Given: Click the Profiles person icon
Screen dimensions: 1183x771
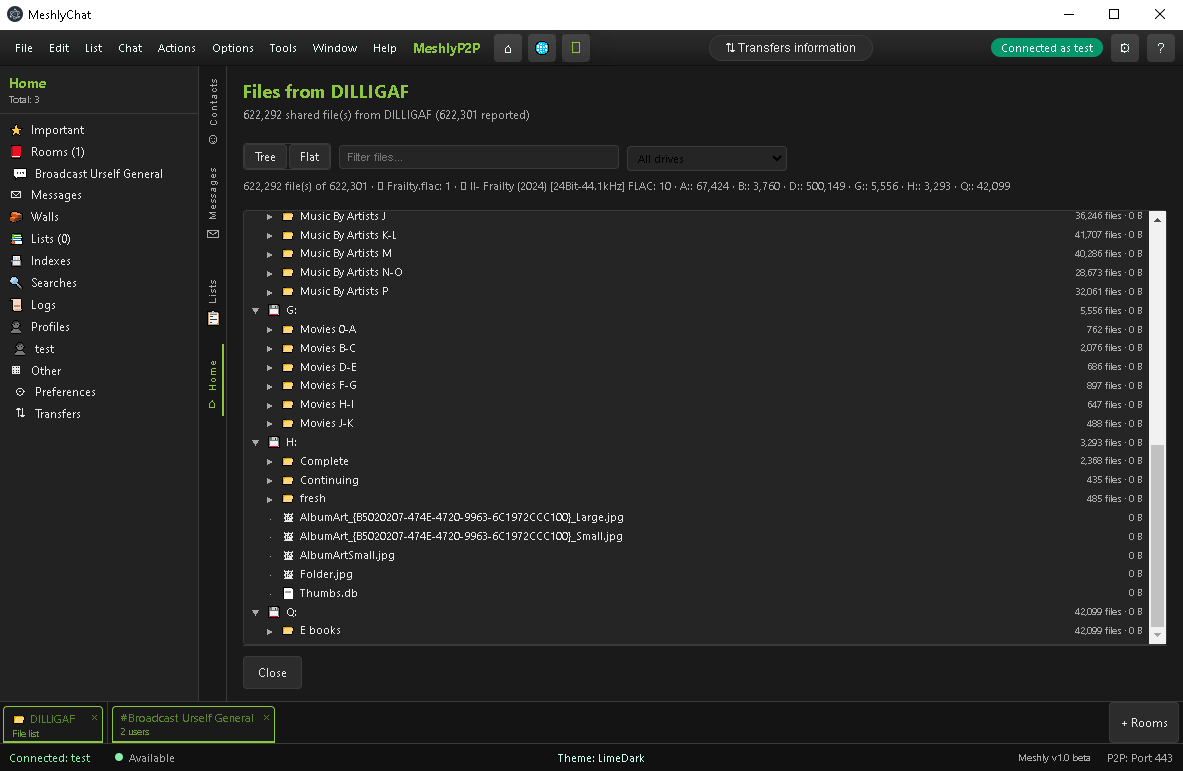Looking at the screenshot, I should 16,327.
